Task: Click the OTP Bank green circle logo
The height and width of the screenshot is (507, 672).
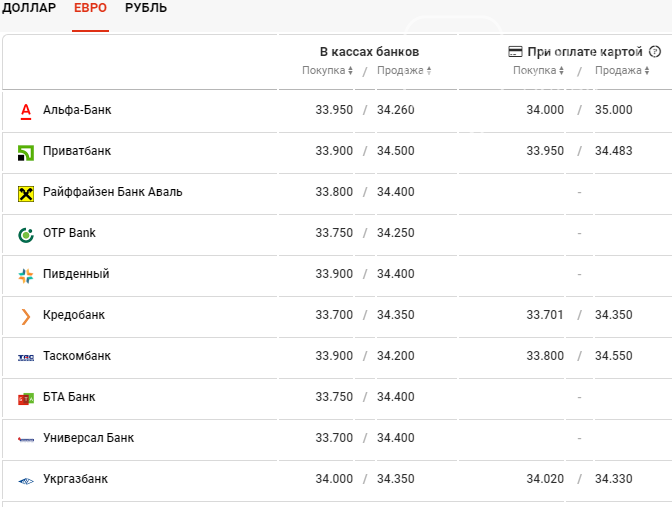Action: point(26,235)
